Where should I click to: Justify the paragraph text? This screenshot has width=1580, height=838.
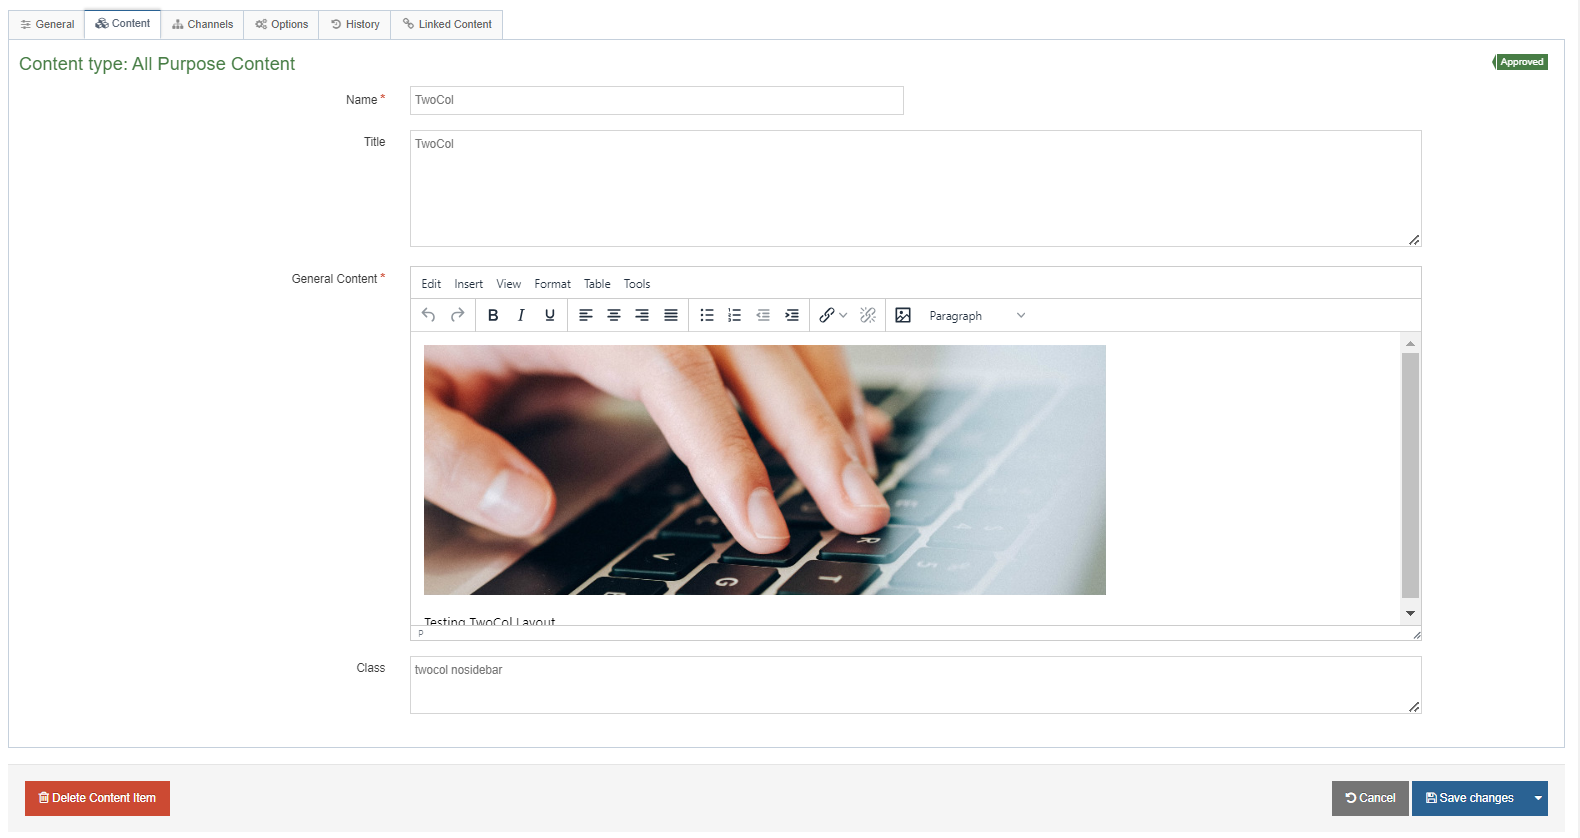click(671, 315)
